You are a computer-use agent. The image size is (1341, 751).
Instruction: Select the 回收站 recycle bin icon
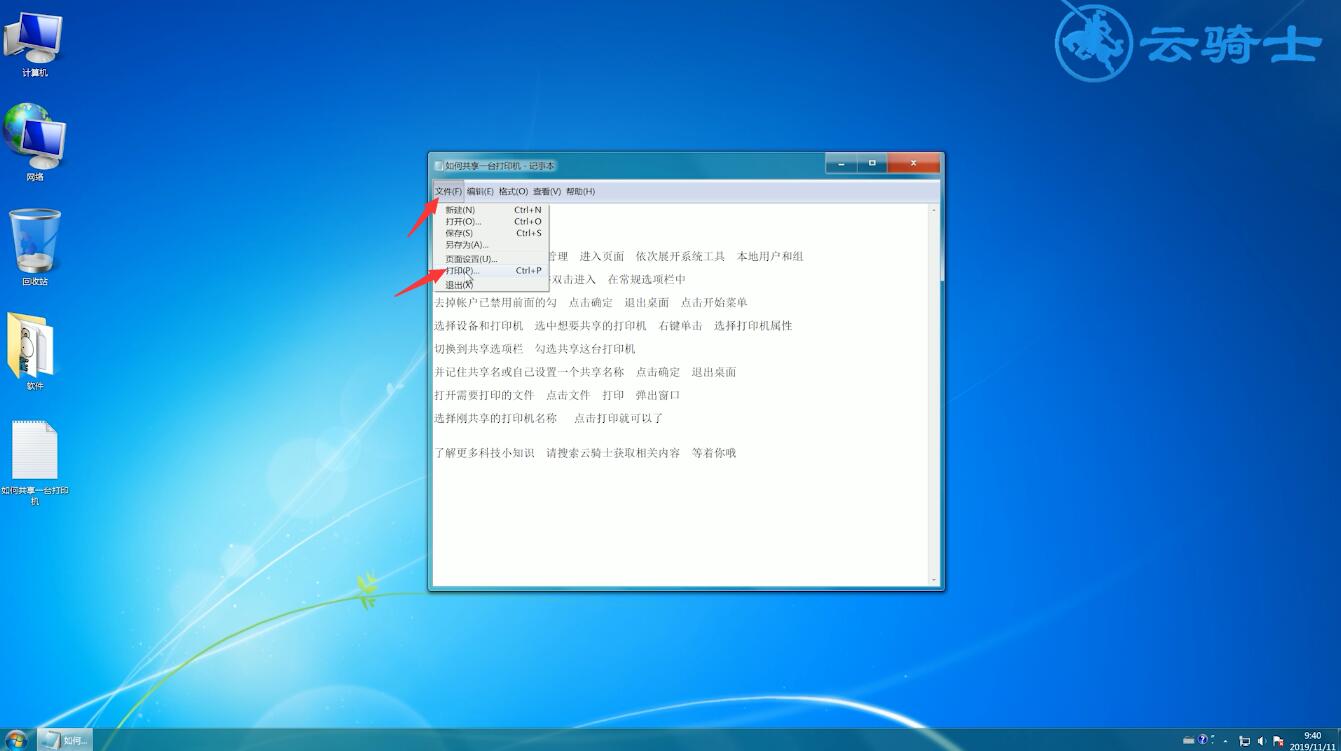click(35, 247)
